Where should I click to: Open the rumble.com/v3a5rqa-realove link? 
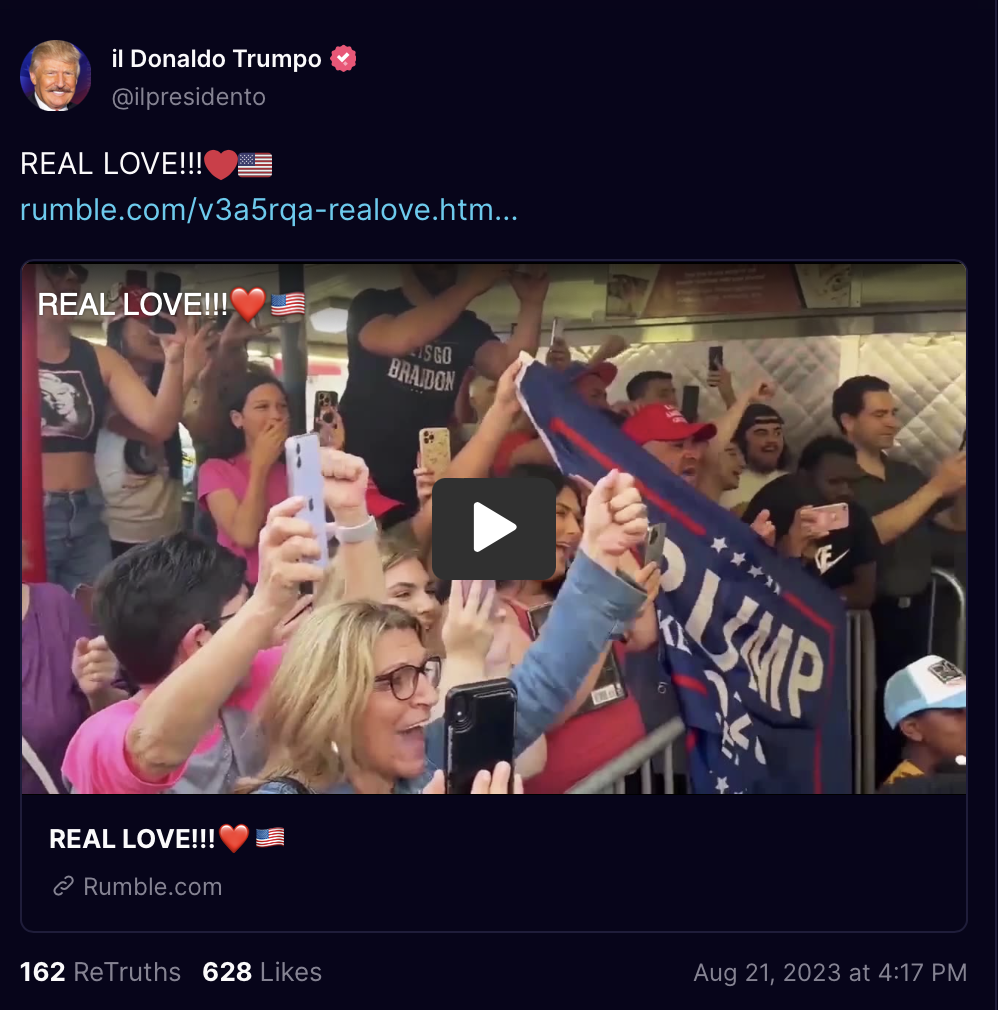[x=269, y=210]
